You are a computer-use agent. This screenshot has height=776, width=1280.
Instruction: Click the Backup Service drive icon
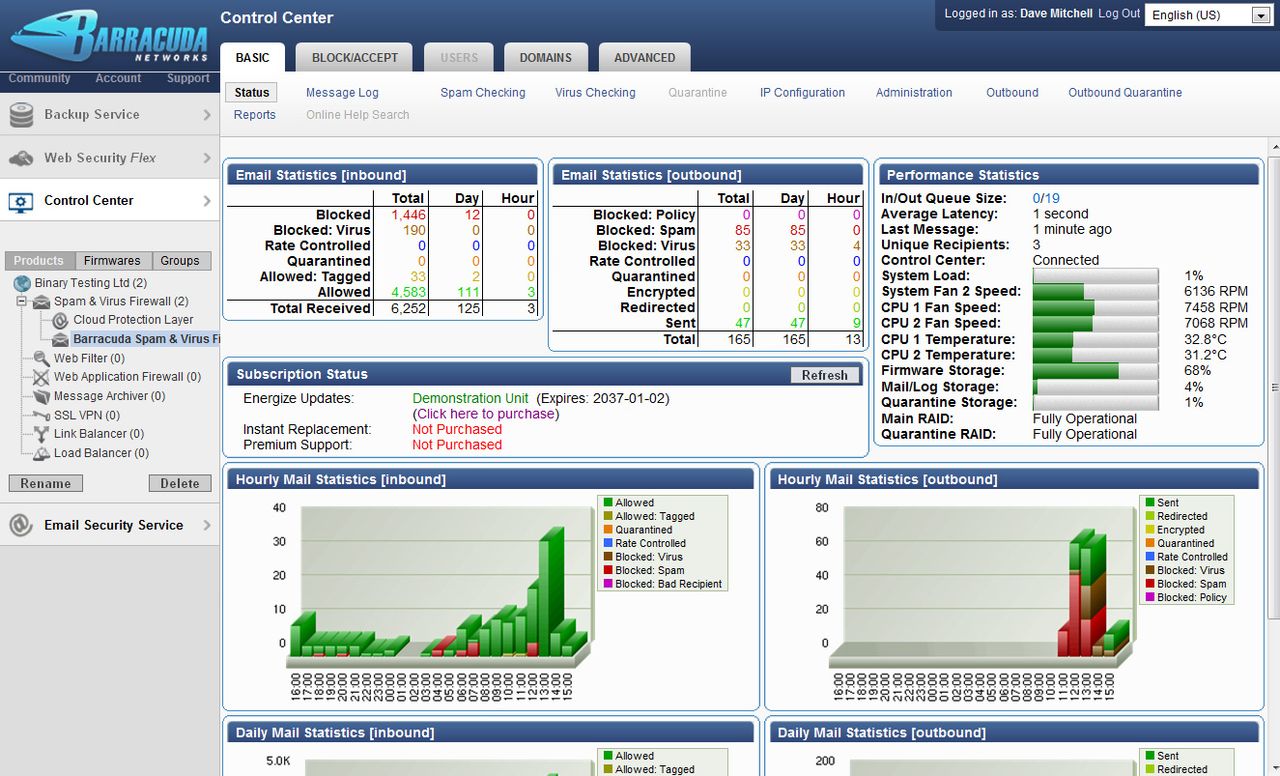tap(21, 115)
